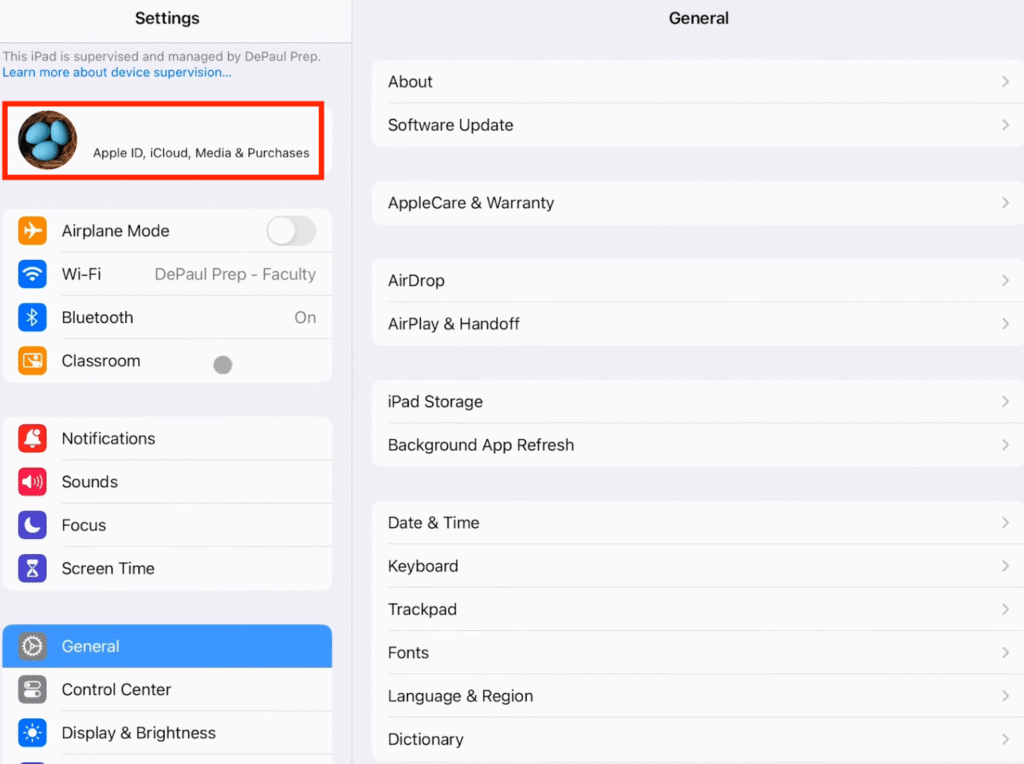
Task: Open Learn more about device supervision link
Action: point(117,72)
